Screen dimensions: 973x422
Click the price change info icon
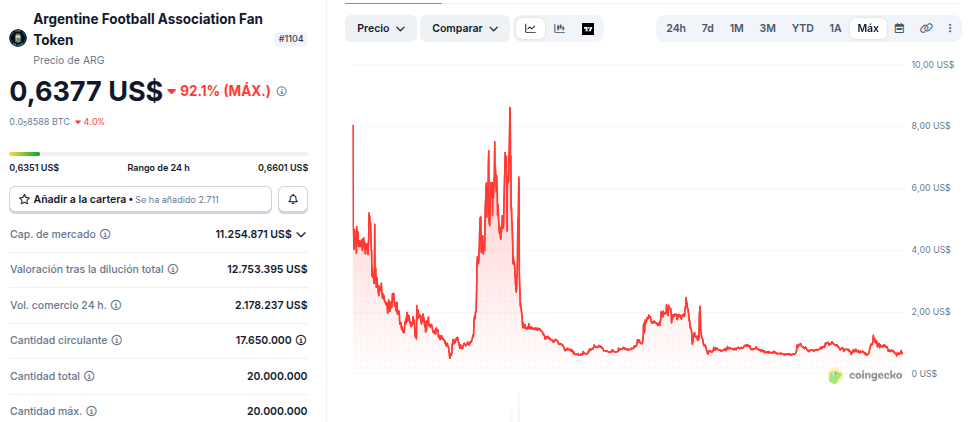[x=282, y=92]
